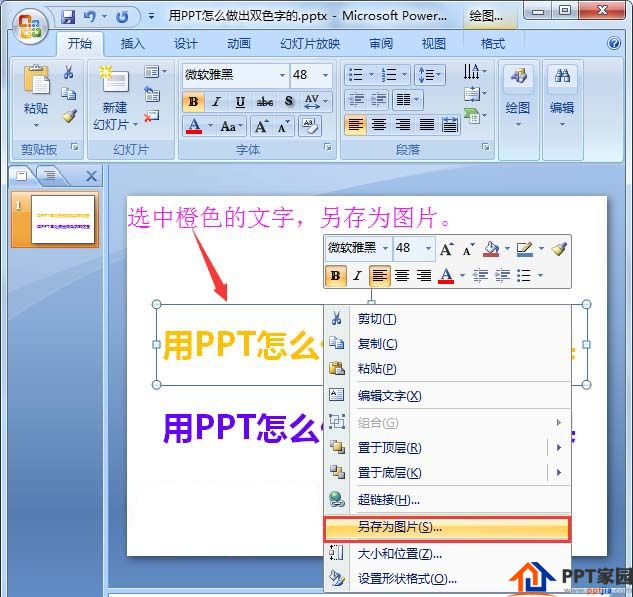Redo the last action
This screenshot has width=633, height=597.
122,17
